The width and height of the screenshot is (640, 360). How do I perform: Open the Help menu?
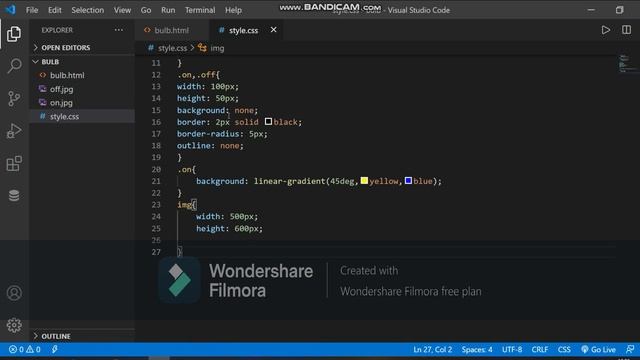coord(233,10)
